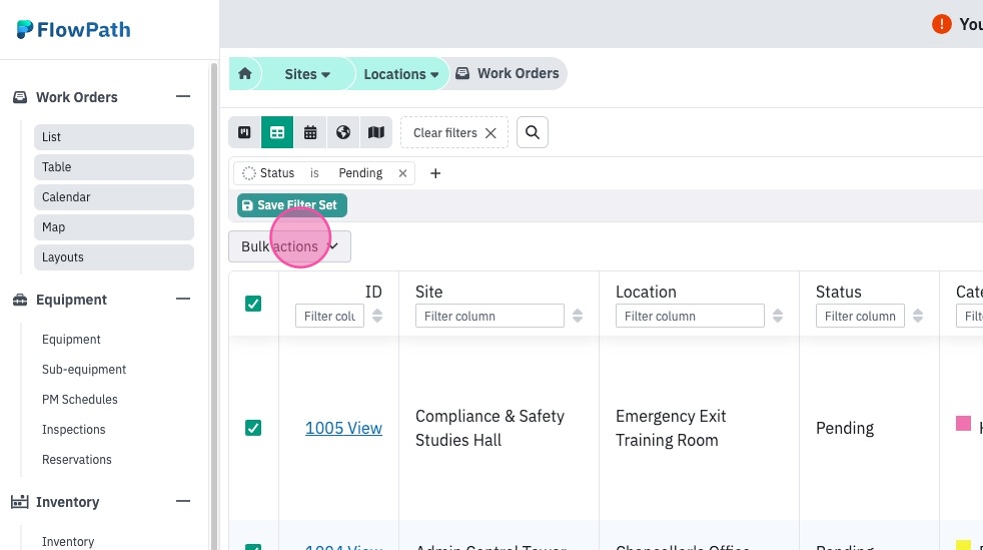The width and height of the screenshot is (983, 550).
Task: Click the Work Orders breadcrumb
Action: [508, 73]
